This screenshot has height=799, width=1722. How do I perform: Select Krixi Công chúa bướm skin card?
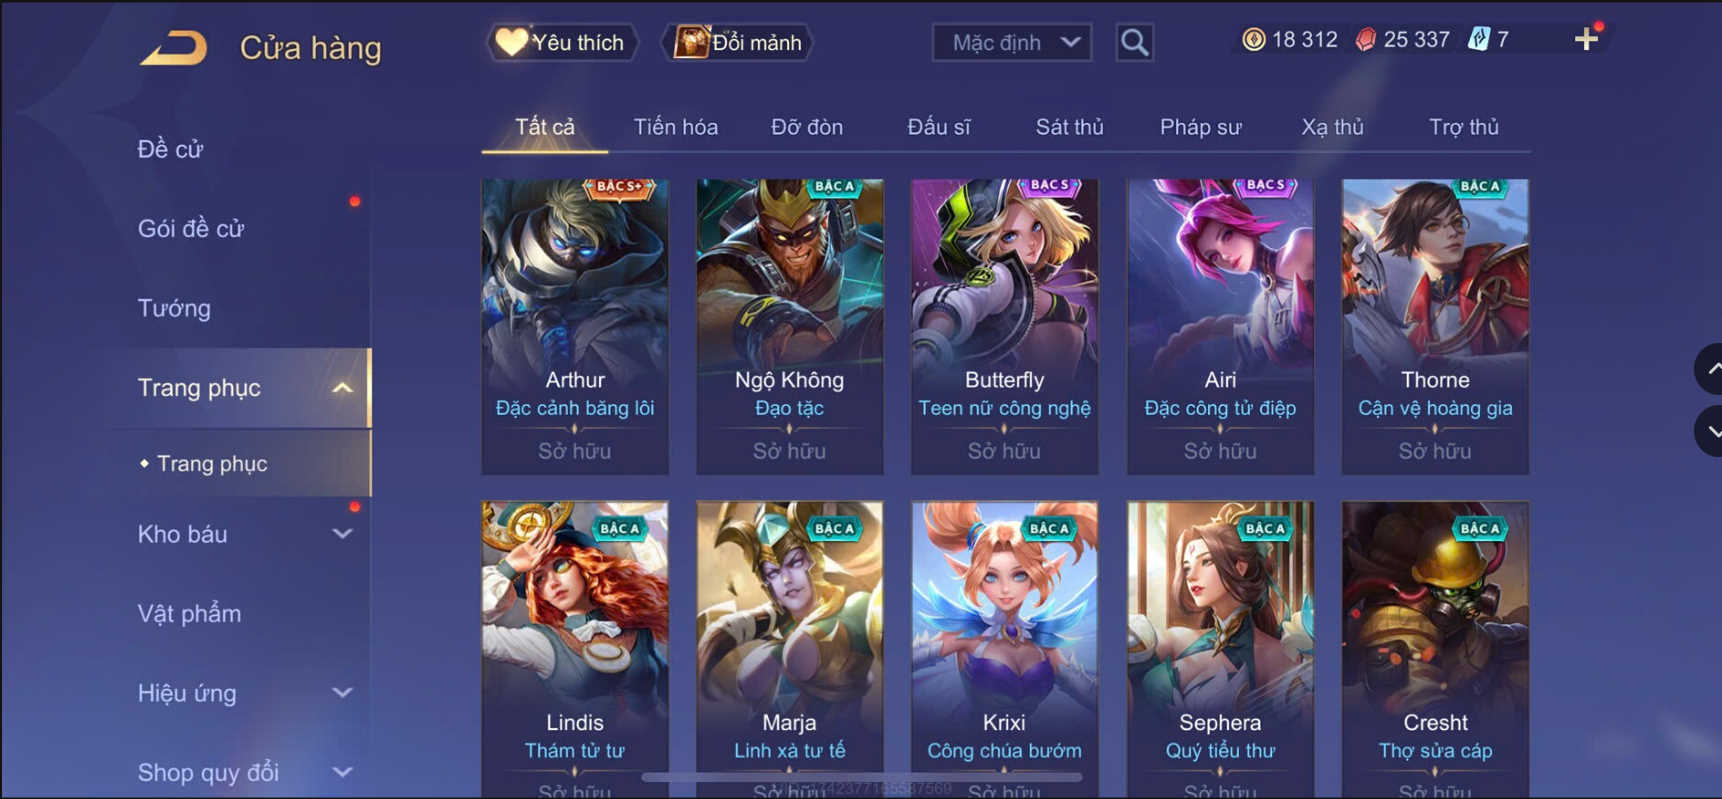pyautogui.click(x=1004, y=649)
